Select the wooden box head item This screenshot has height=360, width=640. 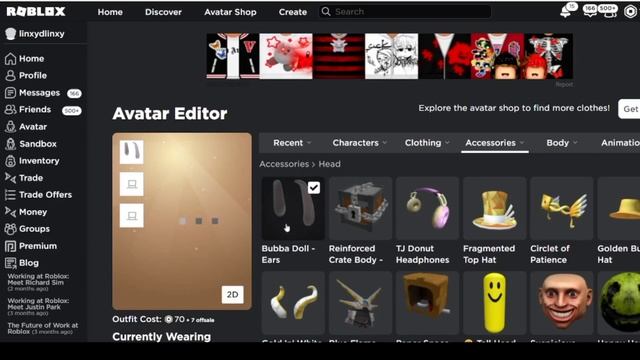tap(427, 303)
